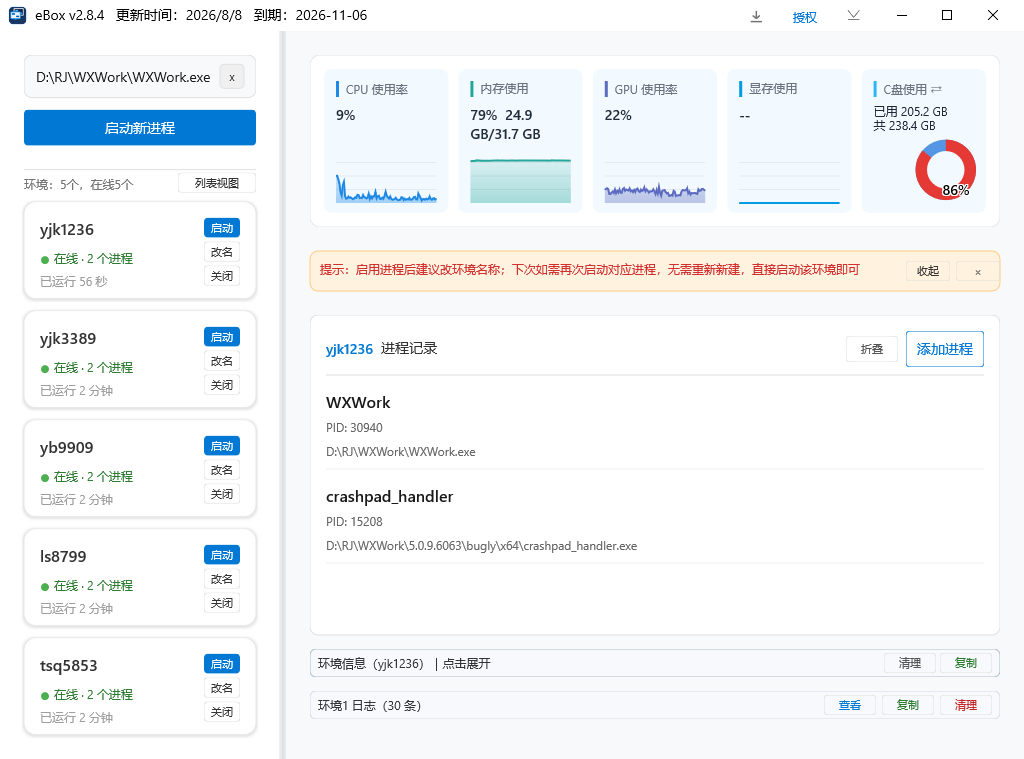Image resolution: width=1024 pixels, height=759 pixels.
Task: Rename the tsq5853 environment
Action: click(222, 688)
